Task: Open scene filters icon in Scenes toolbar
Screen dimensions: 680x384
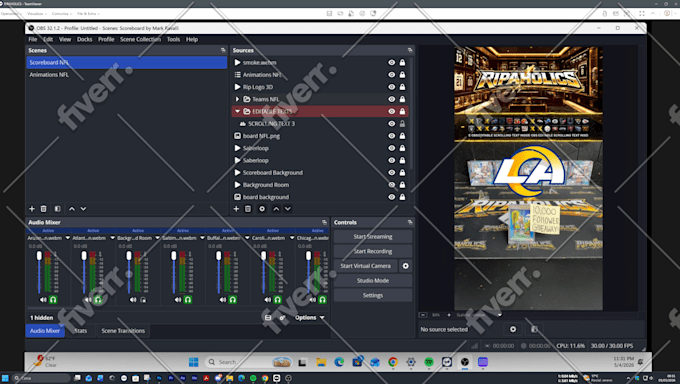Action: pos(57,209)
